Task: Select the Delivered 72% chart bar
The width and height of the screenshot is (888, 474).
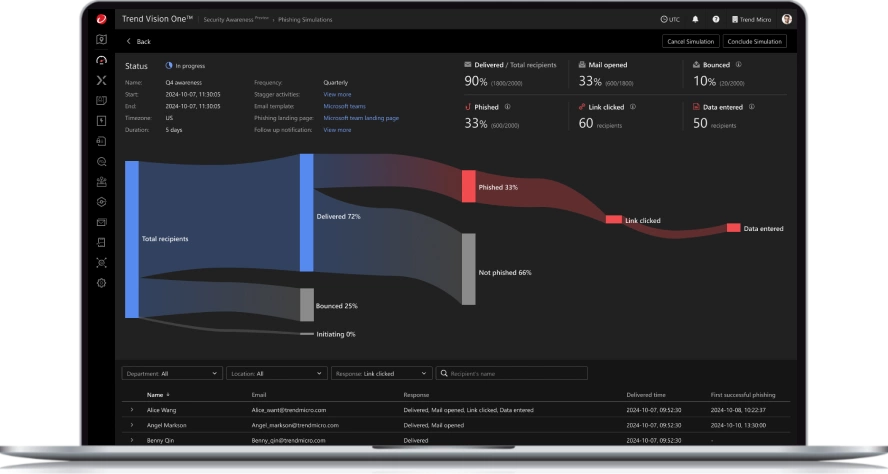Action: 306,212
